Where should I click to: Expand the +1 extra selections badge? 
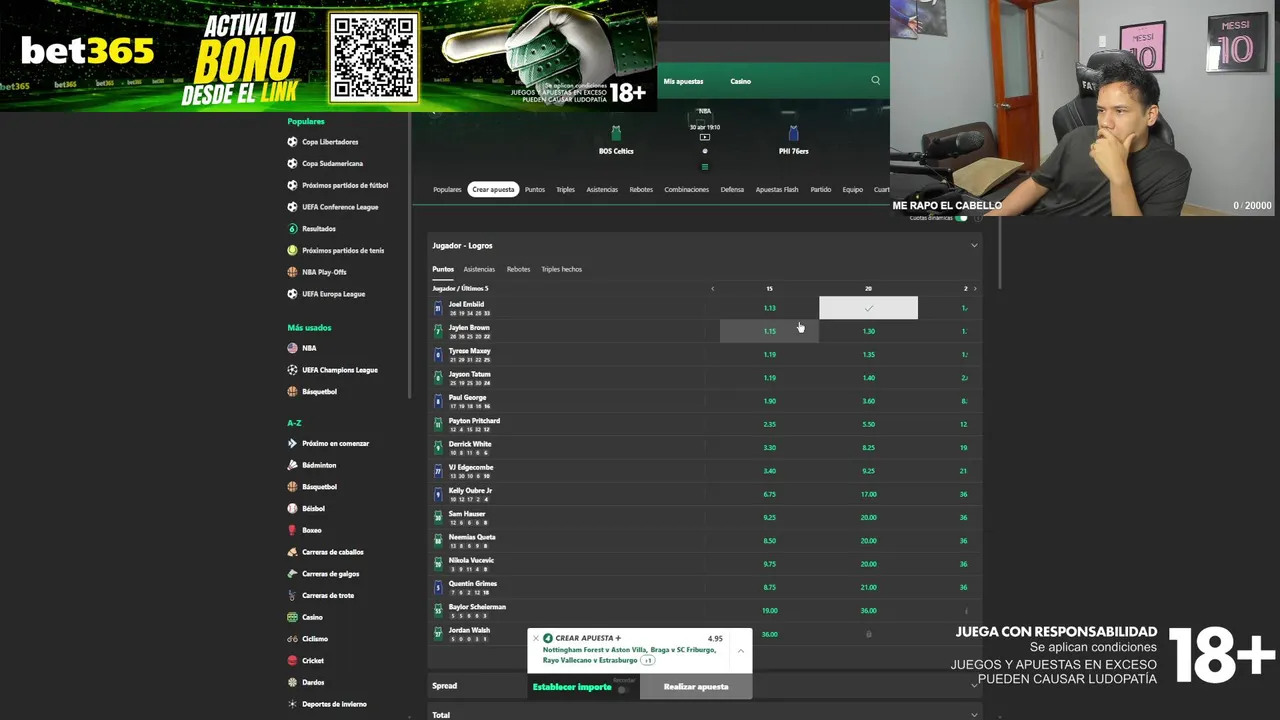click(648, 661)
